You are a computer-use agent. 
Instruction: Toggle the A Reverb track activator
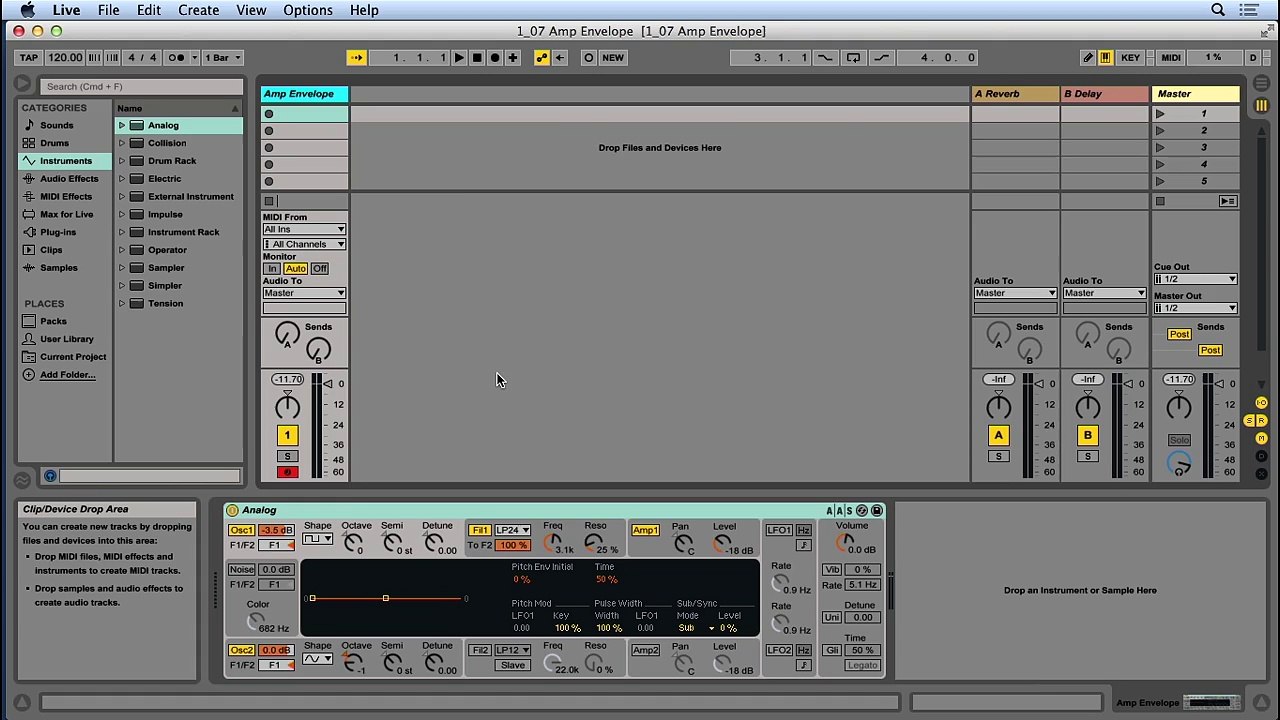coord(998,435)
